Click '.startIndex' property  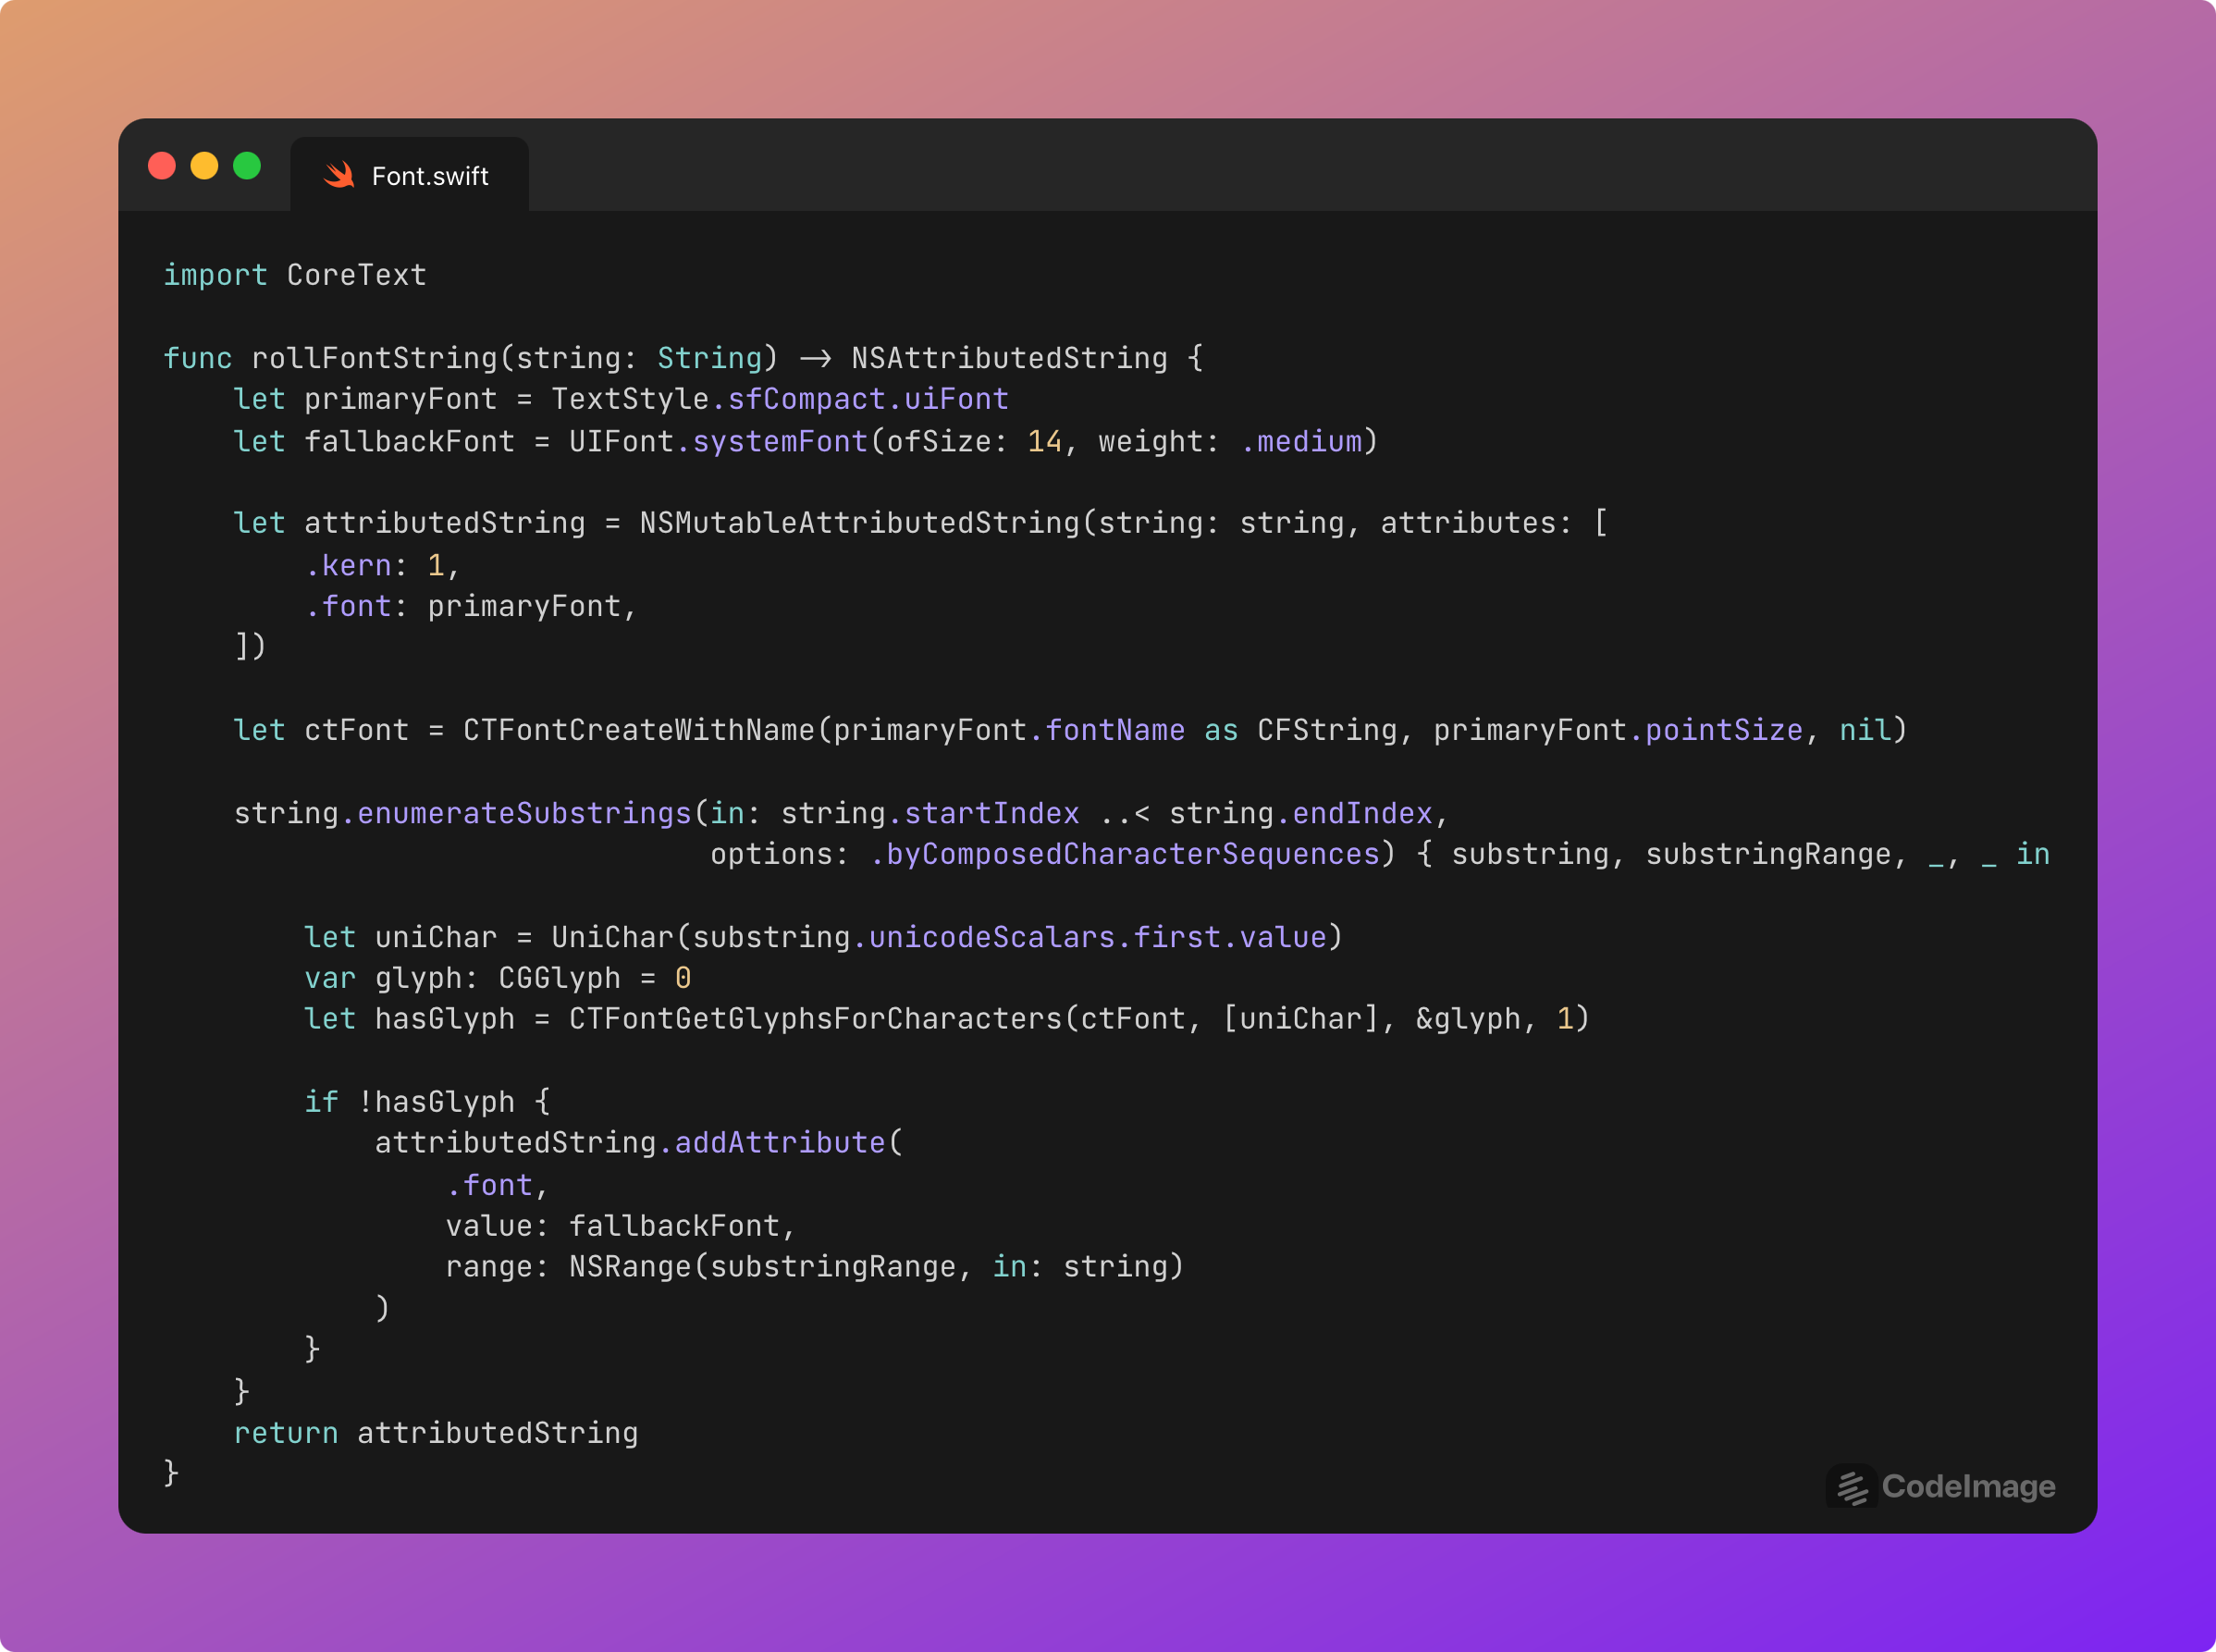983,813
